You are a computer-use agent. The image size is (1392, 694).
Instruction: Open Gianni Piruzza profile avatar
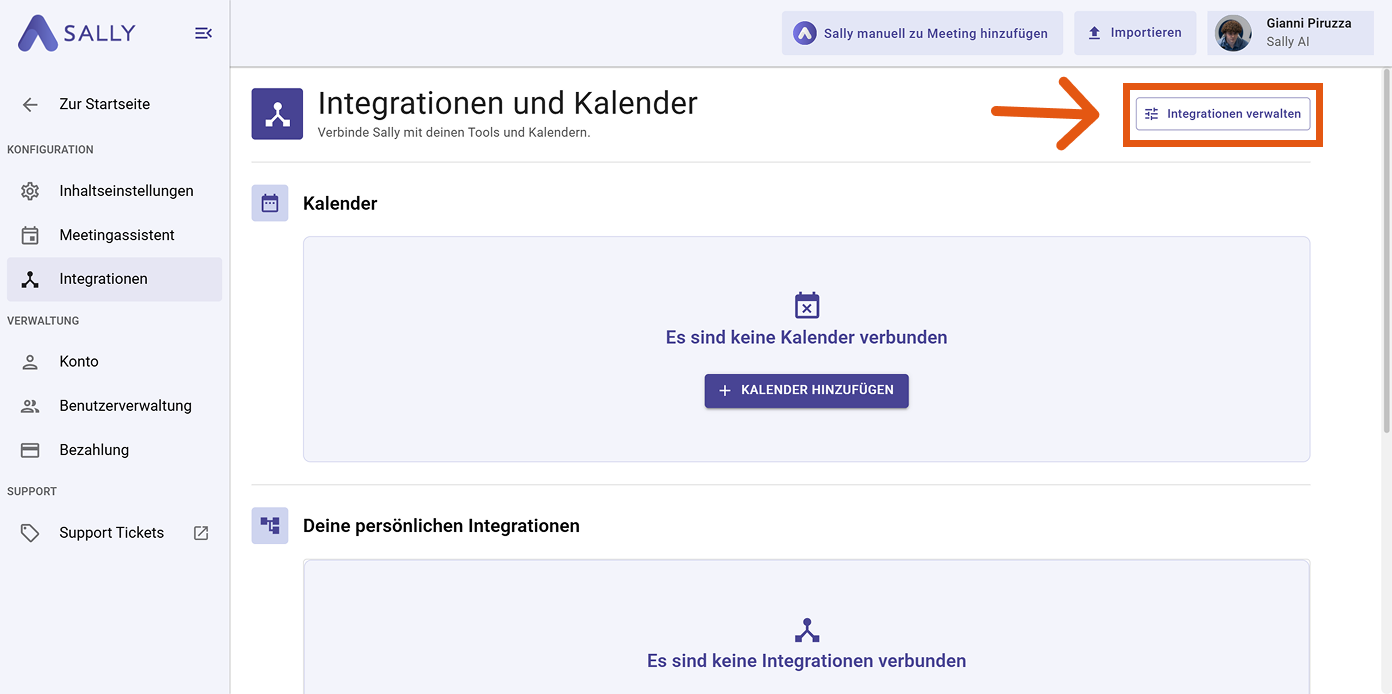[x=1233, y=33]
